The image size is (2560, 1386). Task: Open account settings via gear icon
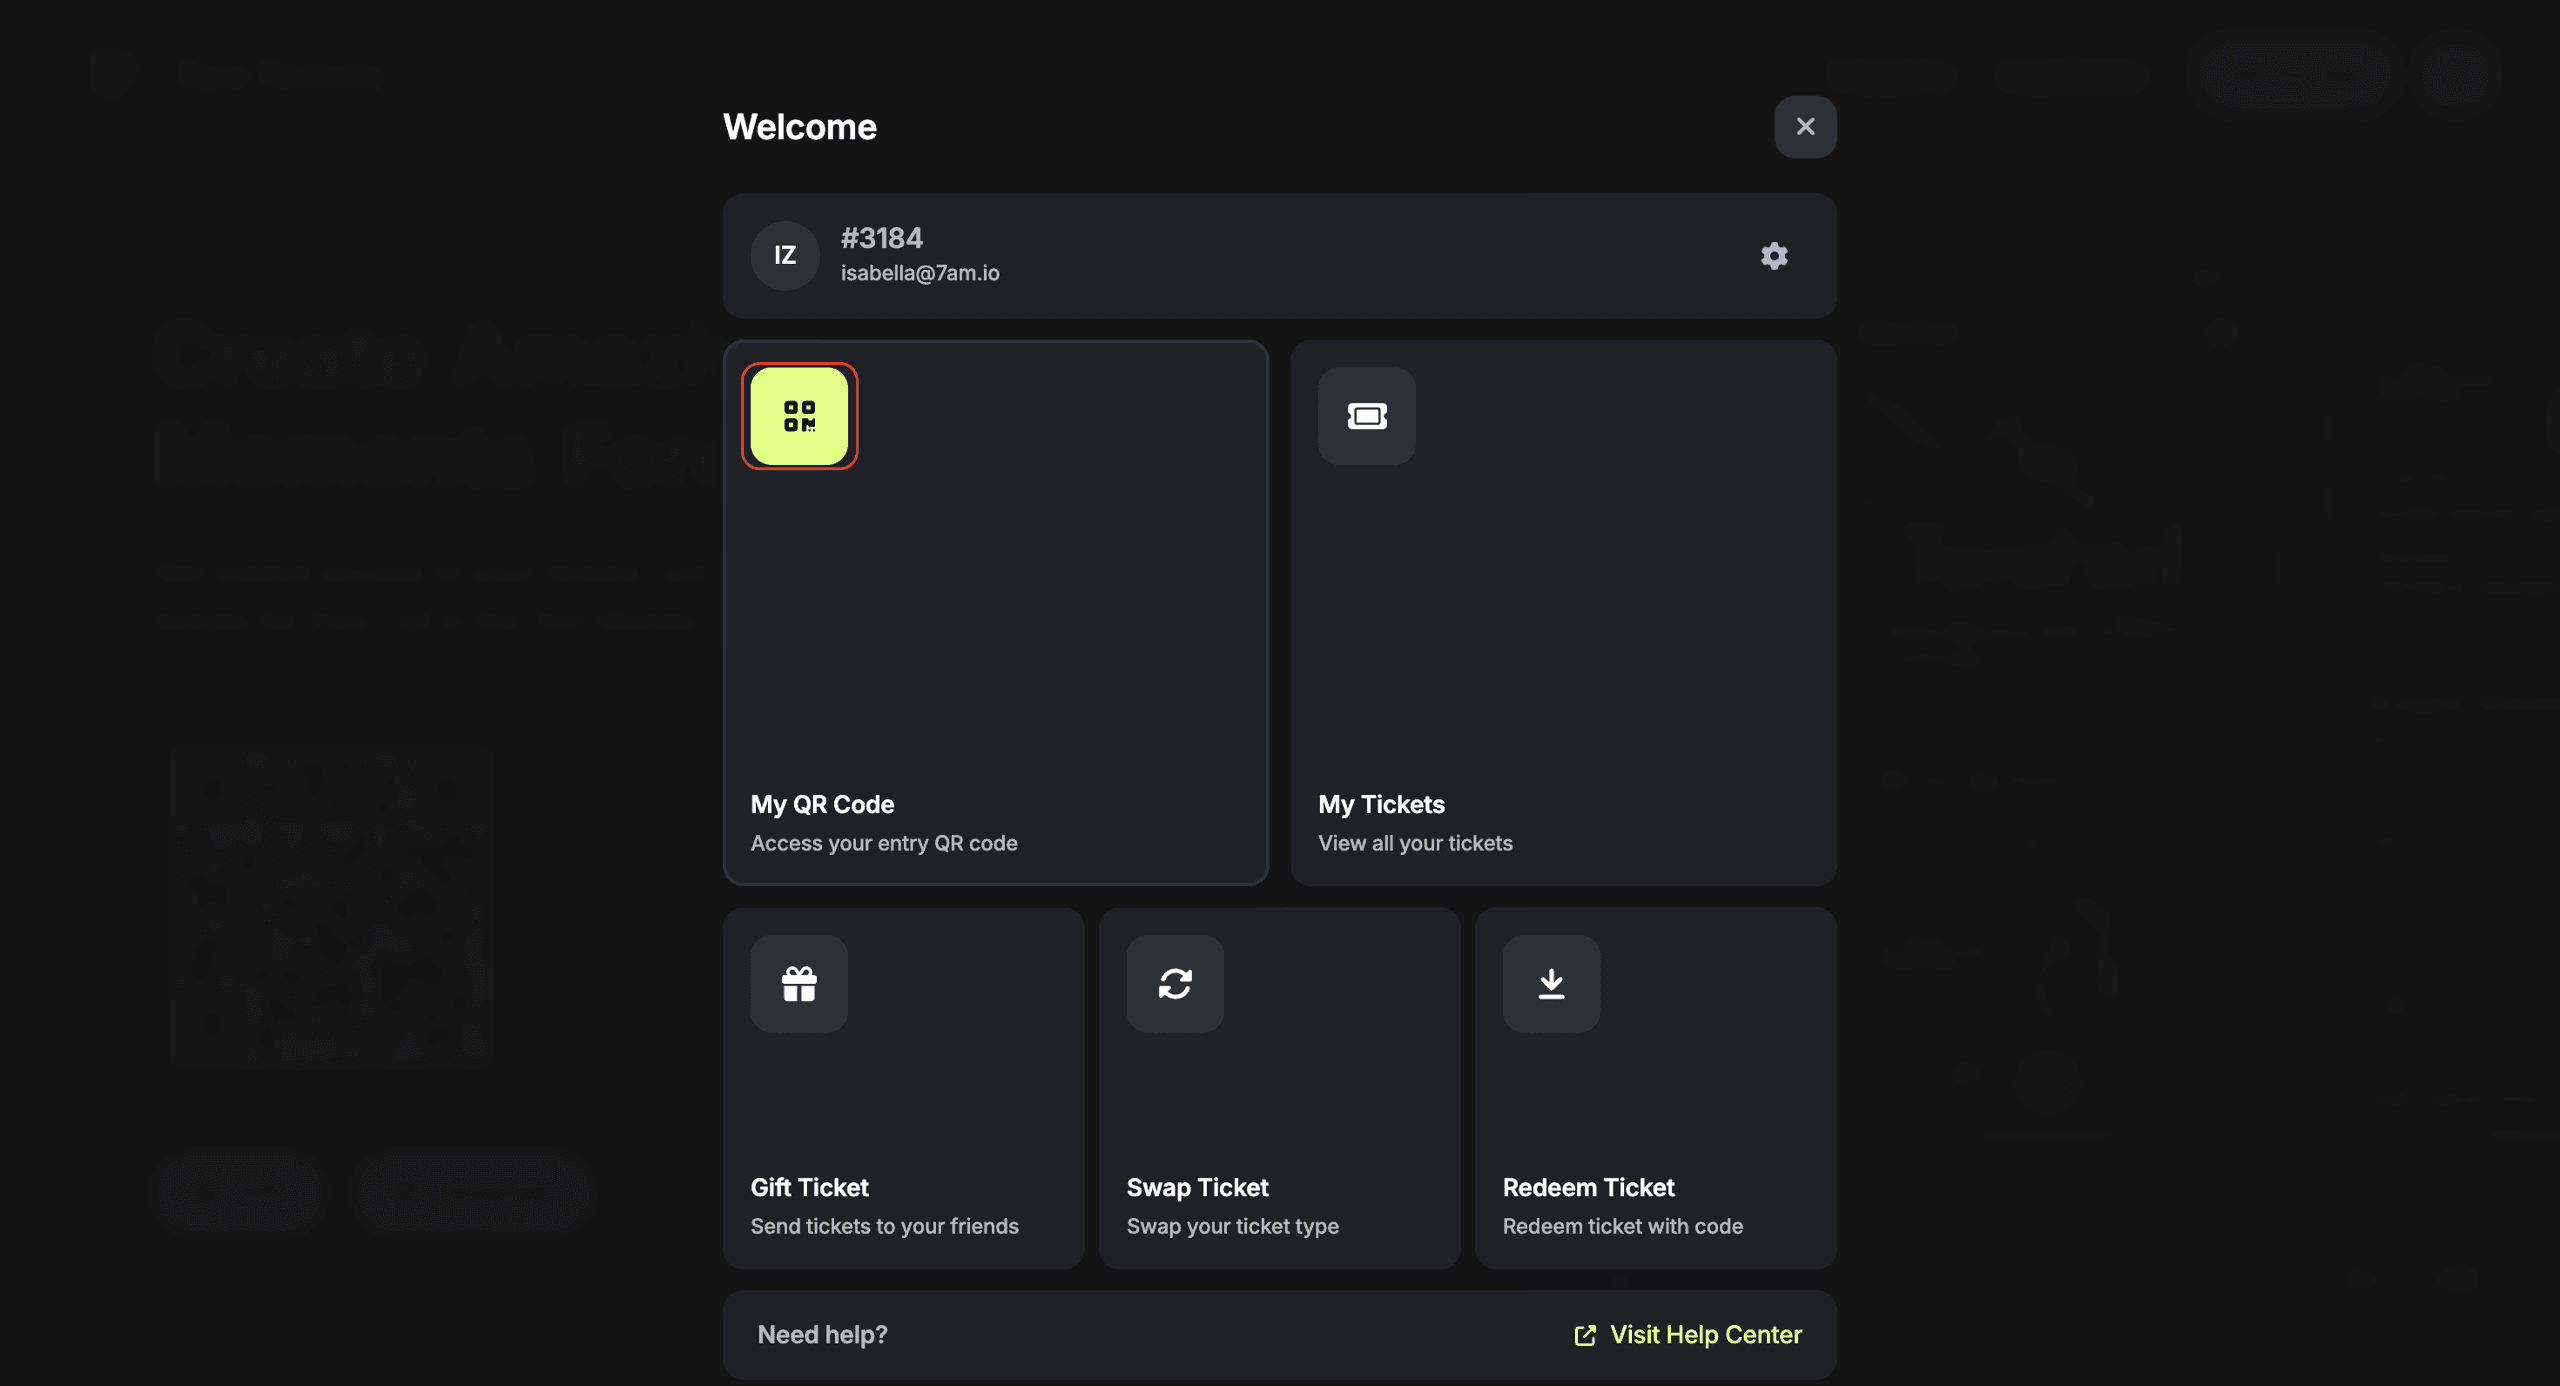click(x=1774, y=256)
